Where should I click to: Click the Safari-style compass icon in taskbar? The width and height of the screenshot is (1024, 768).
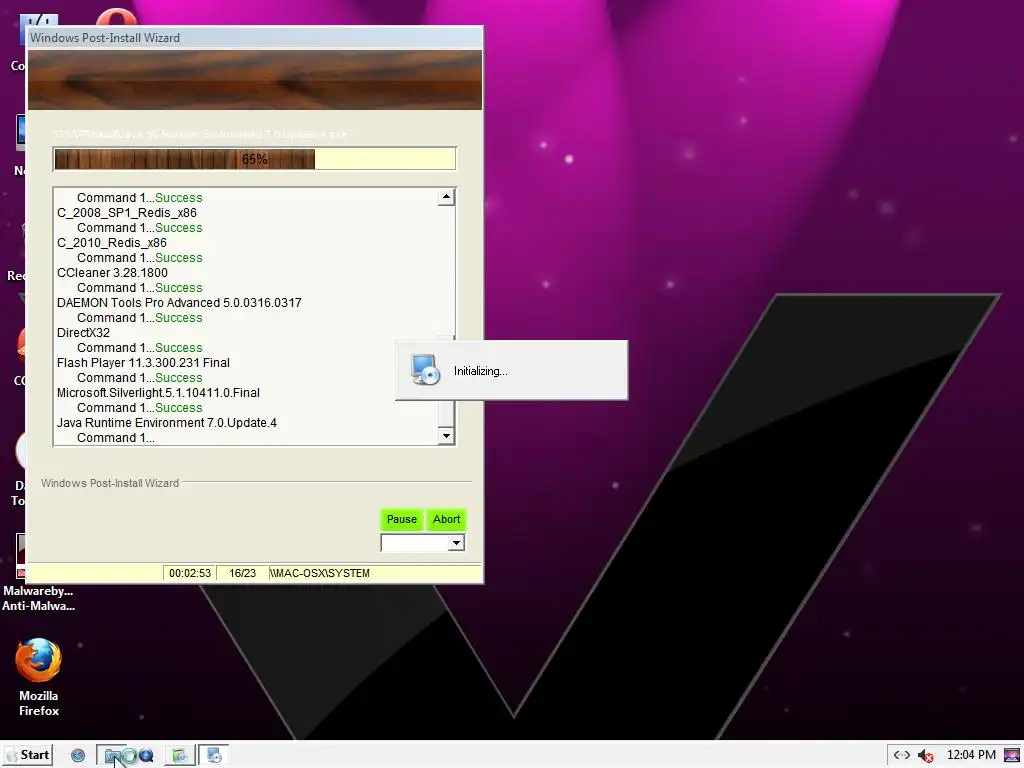coord(78,756)
